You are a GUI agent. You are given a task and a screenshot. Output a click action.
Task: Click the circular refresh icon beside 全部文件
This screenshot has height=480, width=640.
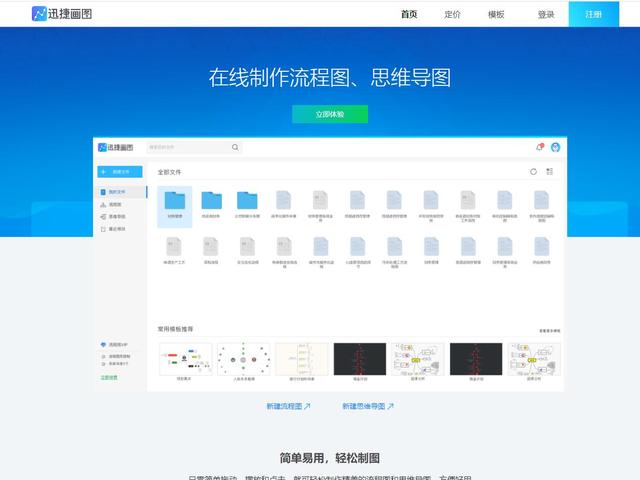(x=533, y=172)
